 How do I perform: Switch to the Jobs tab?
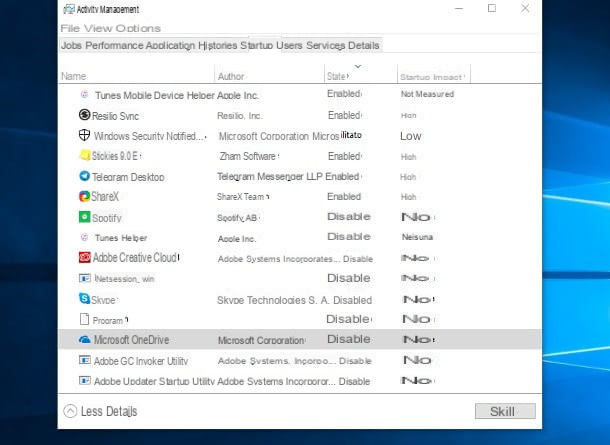pos(71,46)
